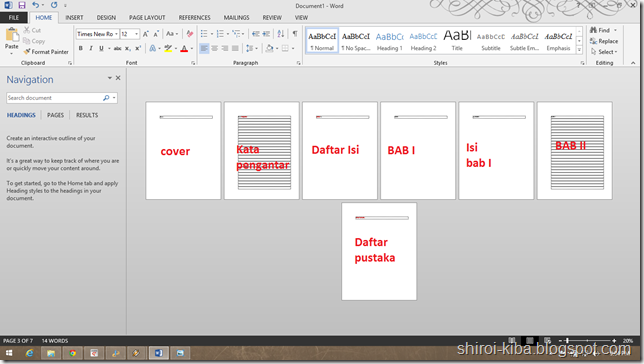This screenshot has width=644, height=364.
Task: Increase paragraph indent
Action: click(x=266, y=34)
